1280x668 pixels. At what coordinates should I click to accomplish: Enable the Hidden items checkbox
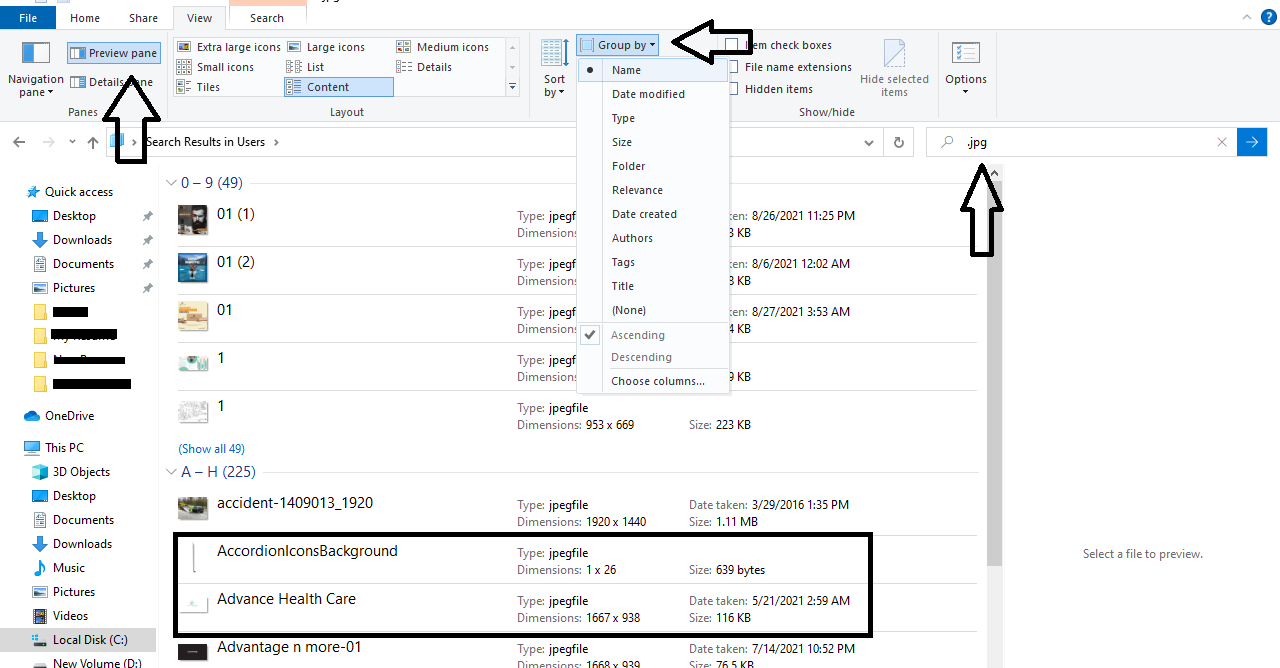(734, 89)
